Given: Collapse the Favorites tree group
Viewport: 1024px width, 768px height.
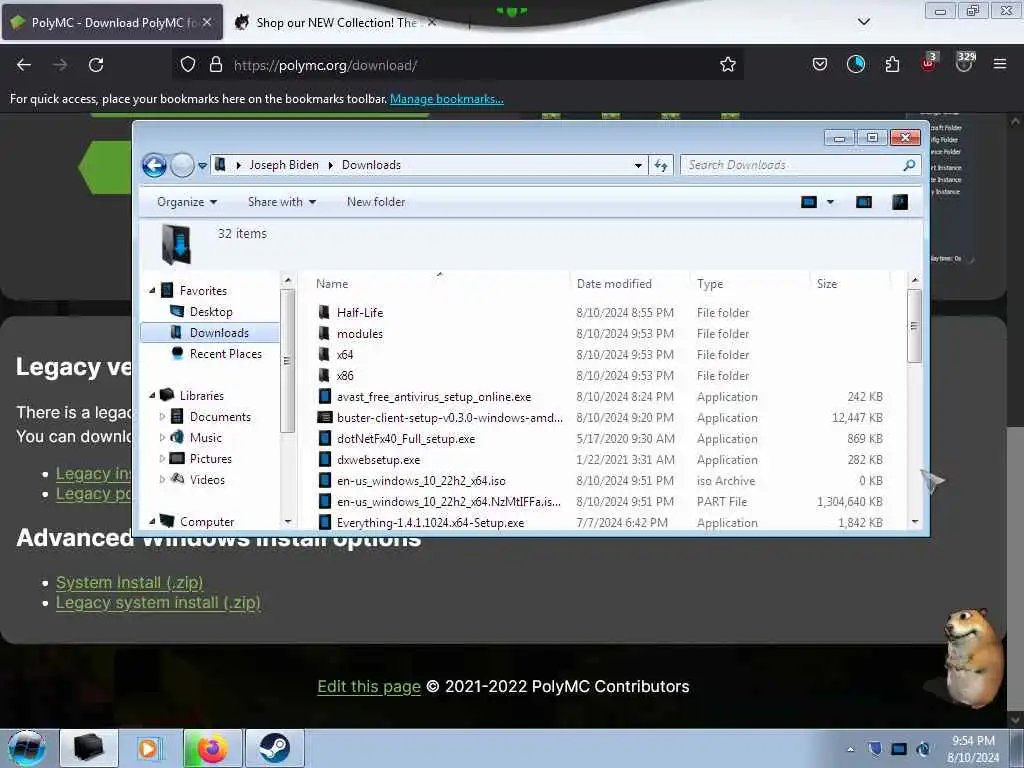Looking at the screenshot, I should 152,290.
